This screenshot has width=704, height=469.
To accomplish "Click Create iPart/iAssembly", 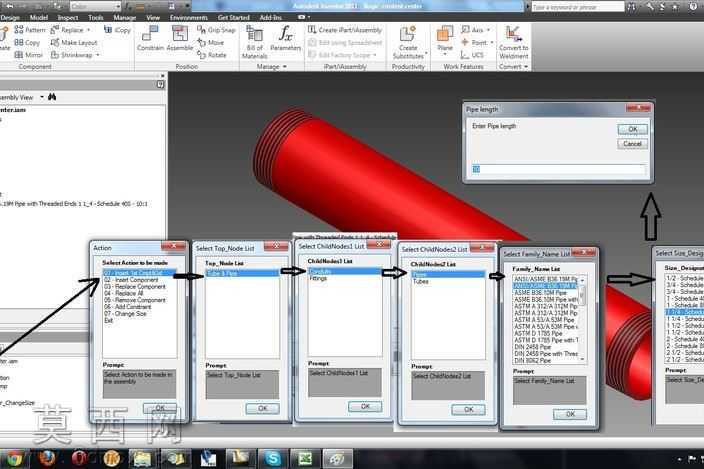I will tap(345, 30).
